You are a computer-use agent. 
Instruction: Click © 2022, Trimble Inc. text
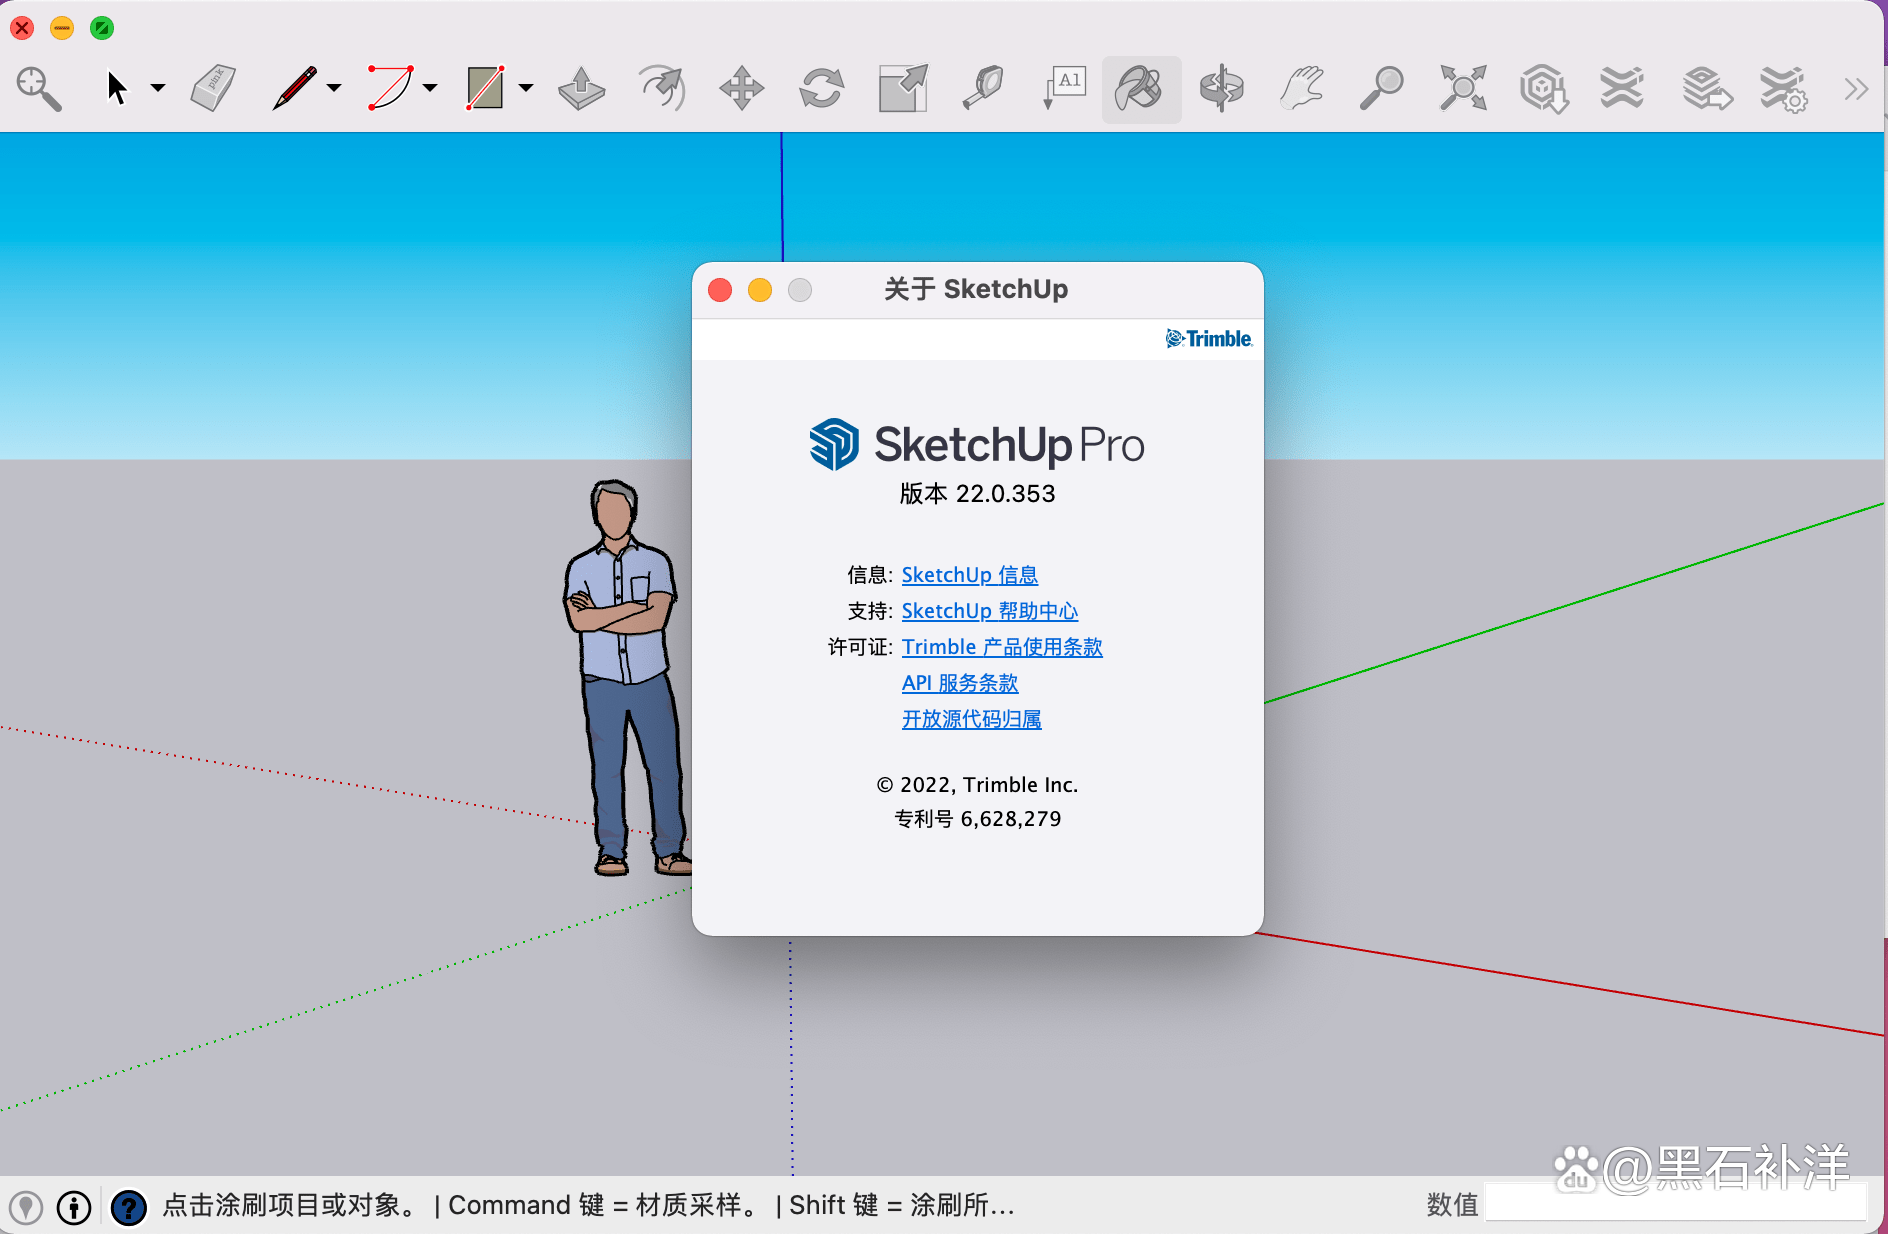tap(977, 785)
